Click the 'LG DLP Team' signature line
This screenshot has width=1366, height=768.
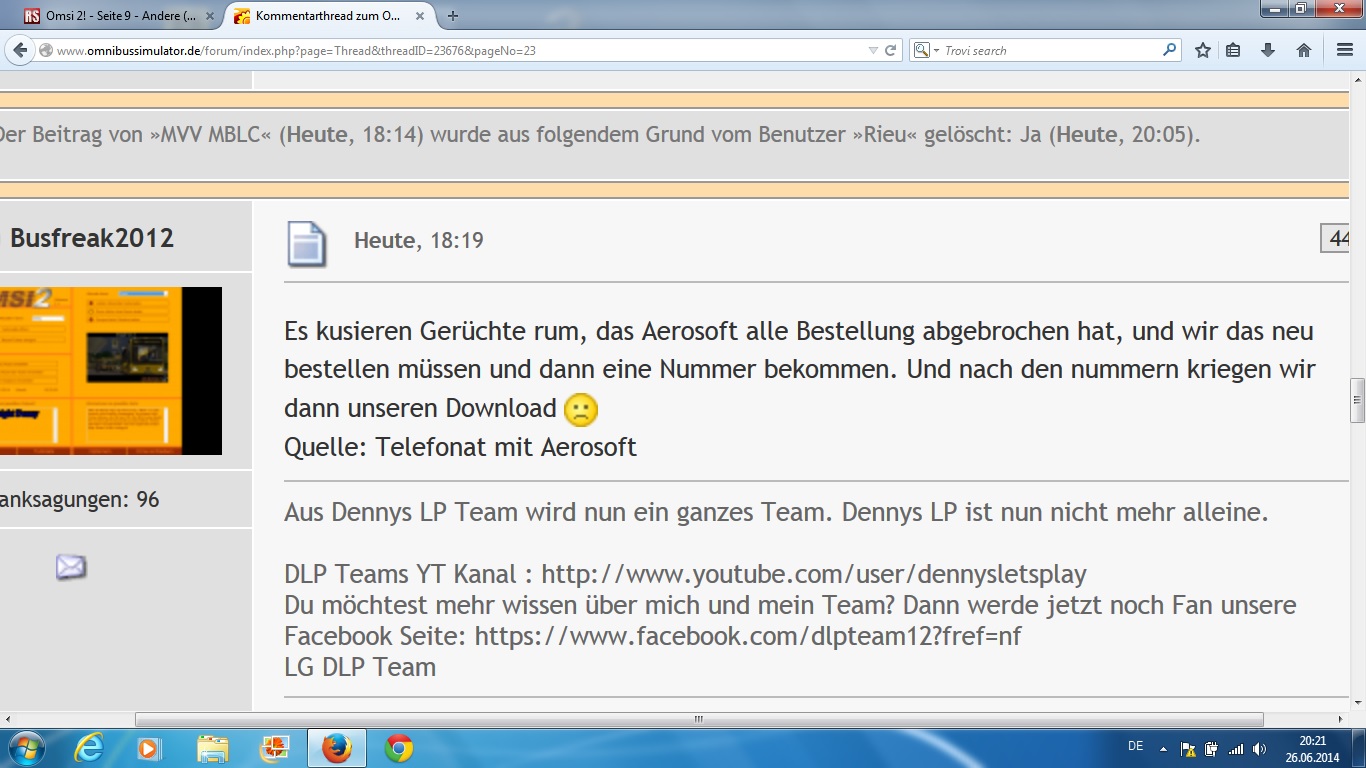coord(360,667)
